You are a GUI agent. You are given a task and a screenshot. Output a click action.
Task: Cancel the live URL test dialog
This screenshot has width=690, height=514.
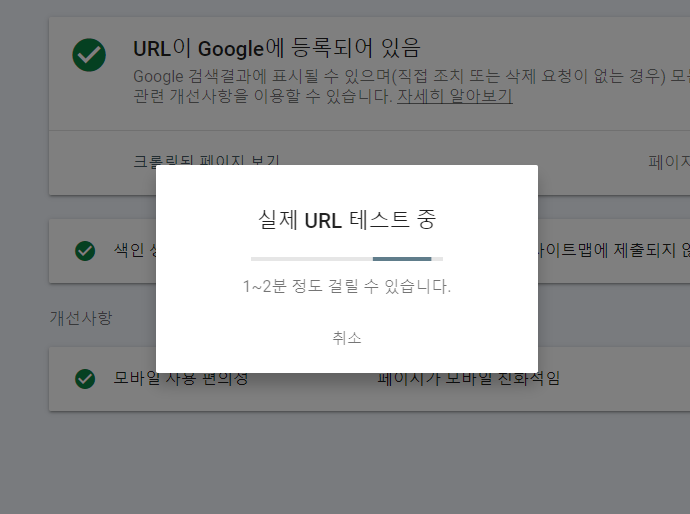point(347,338)
